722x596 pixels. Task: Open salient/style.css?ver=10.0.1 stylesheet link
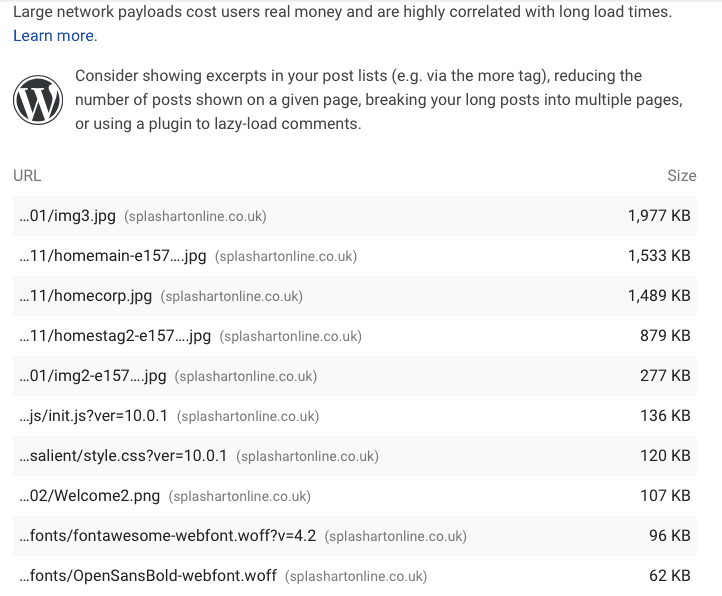124,456
